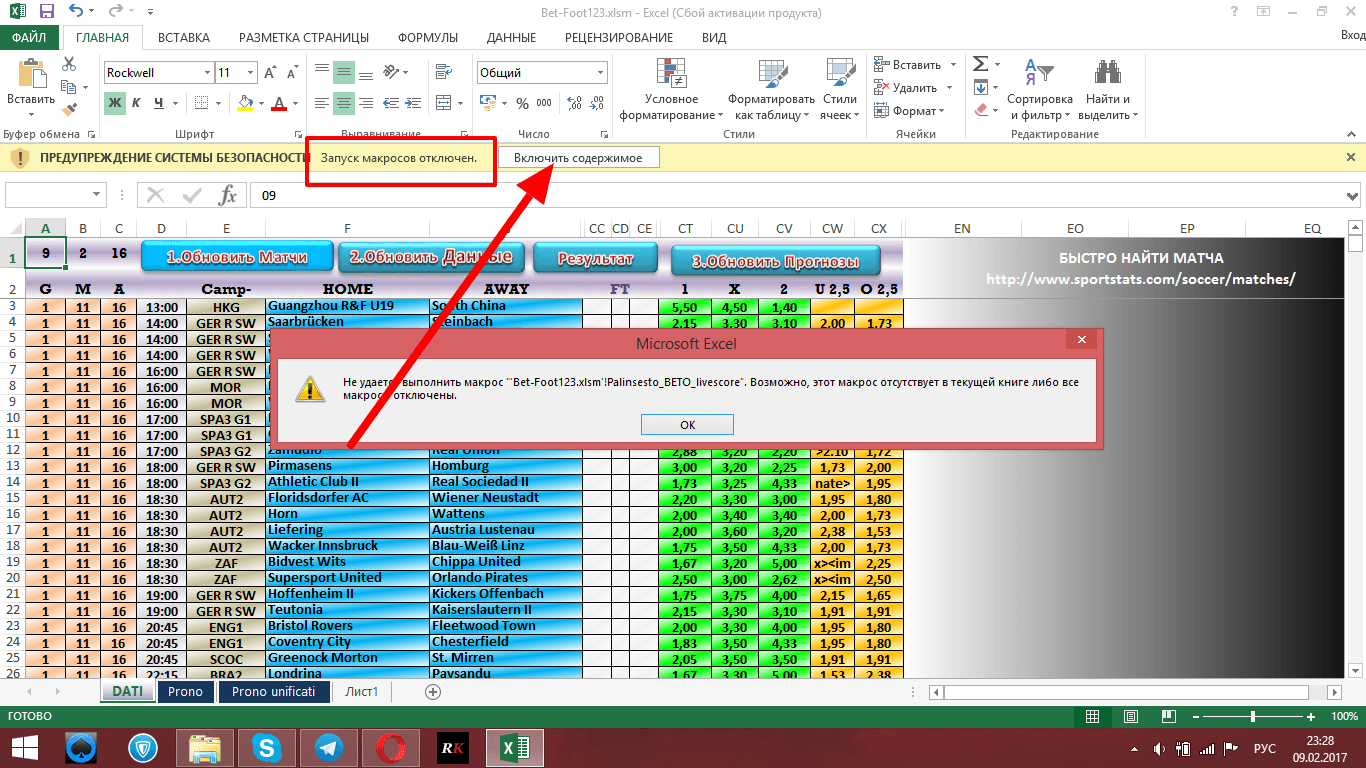The image size is (1366, 768).
Task: Click the AutoSum sigma icon
Action: coord(980,64)
